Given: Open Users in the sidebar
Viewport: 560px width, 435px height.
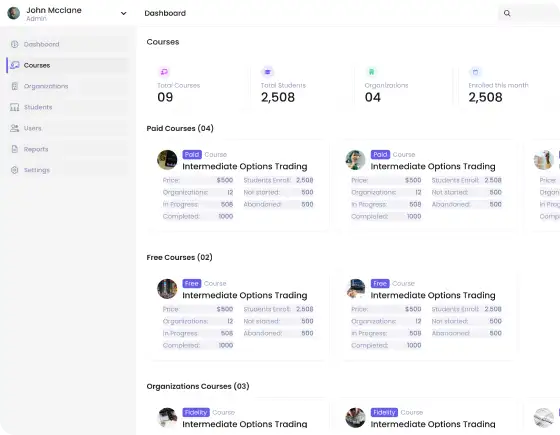Looking at the screenshot, I should 68,128.
